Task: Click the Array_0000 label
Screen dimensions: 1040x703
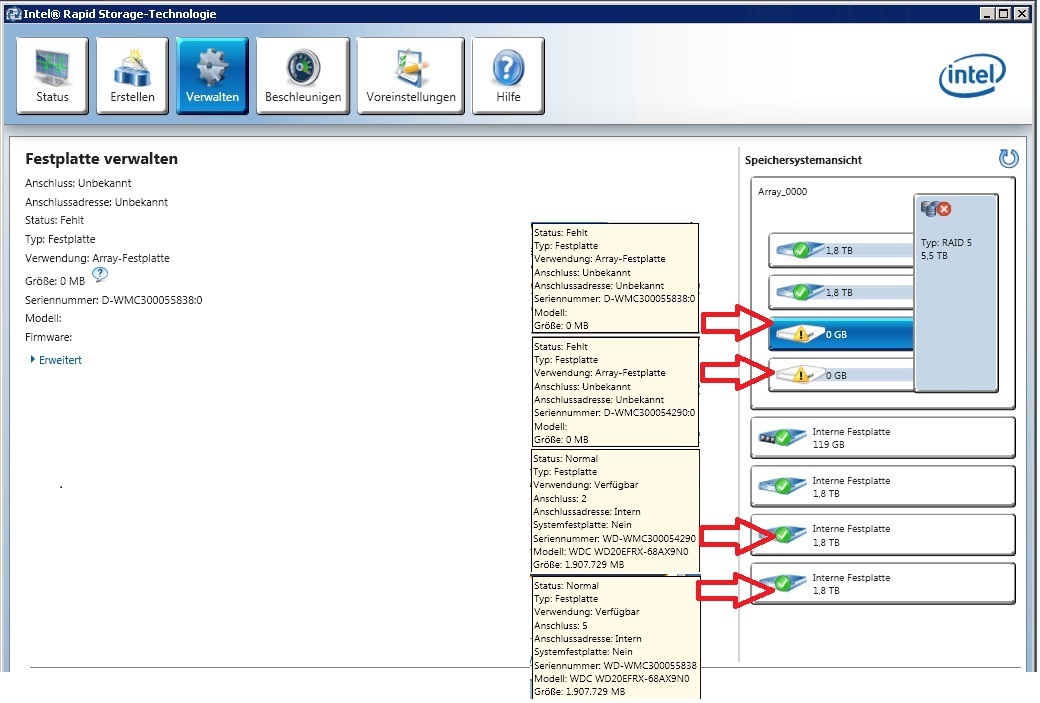Action: point(783,192)
